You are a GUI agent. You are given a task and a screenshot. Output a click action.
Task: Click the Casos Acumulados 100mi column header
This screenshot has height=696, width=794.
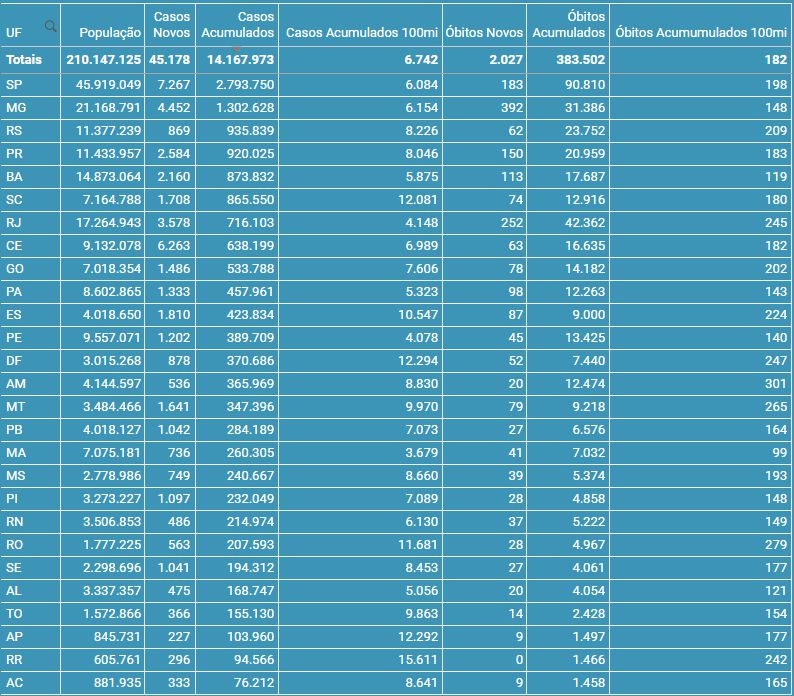click(x=361, y=33)
